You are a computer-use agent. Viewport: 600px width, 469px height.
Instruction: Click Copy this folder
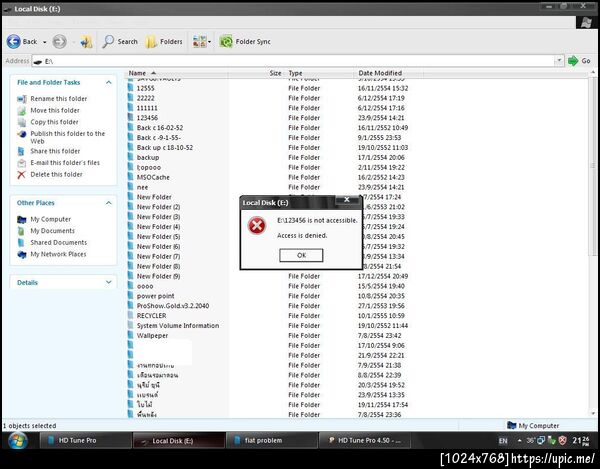(x=54, y=122)
